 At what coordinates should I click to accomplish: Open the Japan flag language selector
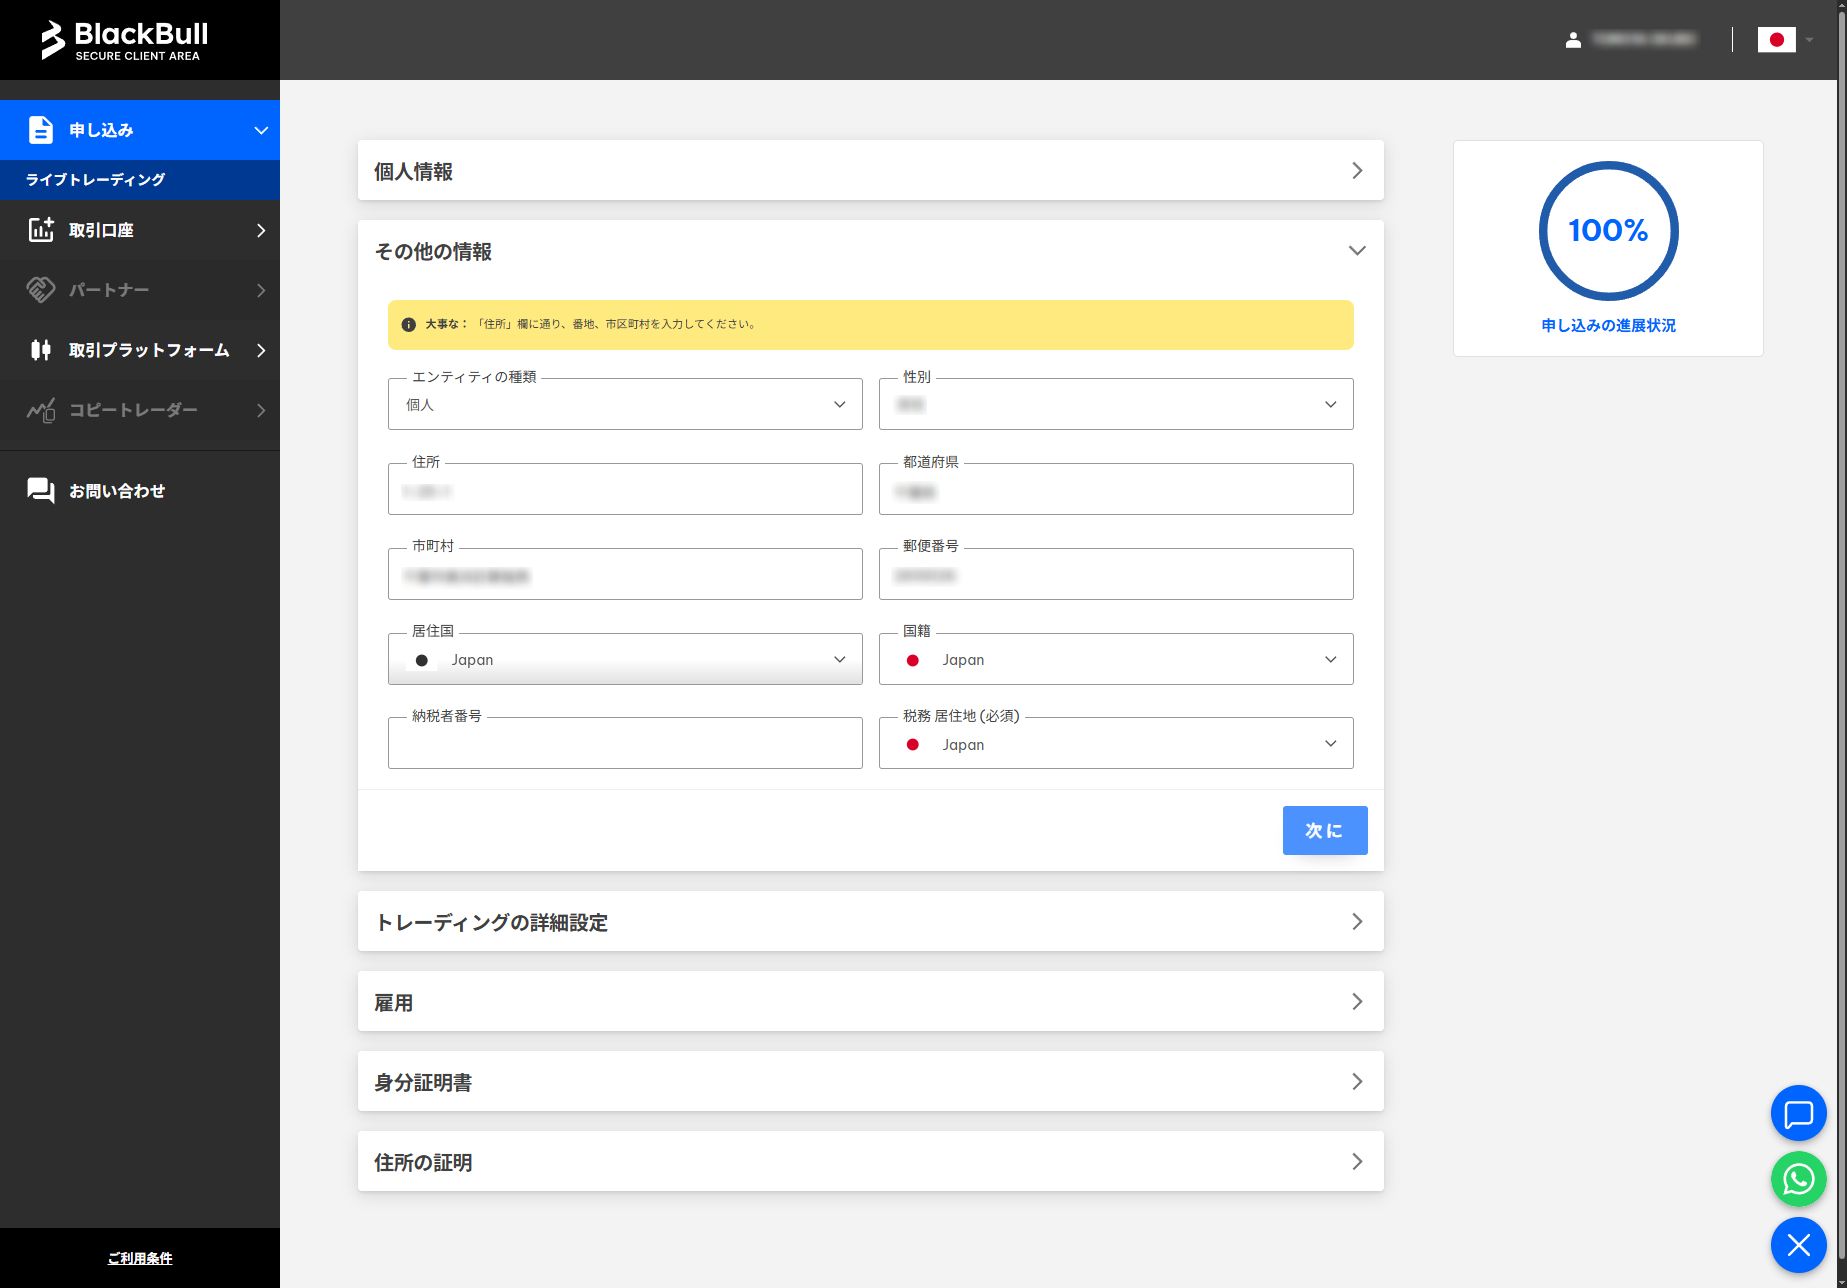pyautogui.click(x=1779, y=40)
